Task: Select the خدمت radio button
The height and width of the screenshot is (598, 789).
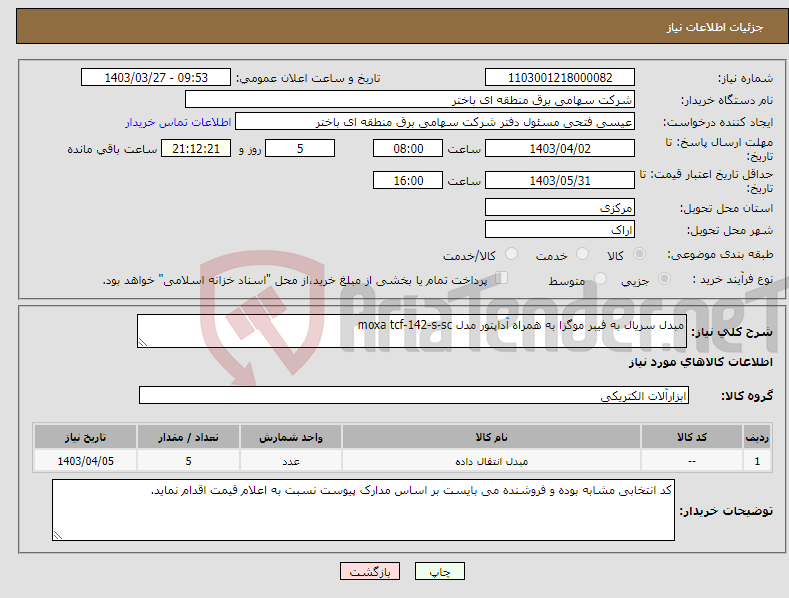Action: (582, 254)
